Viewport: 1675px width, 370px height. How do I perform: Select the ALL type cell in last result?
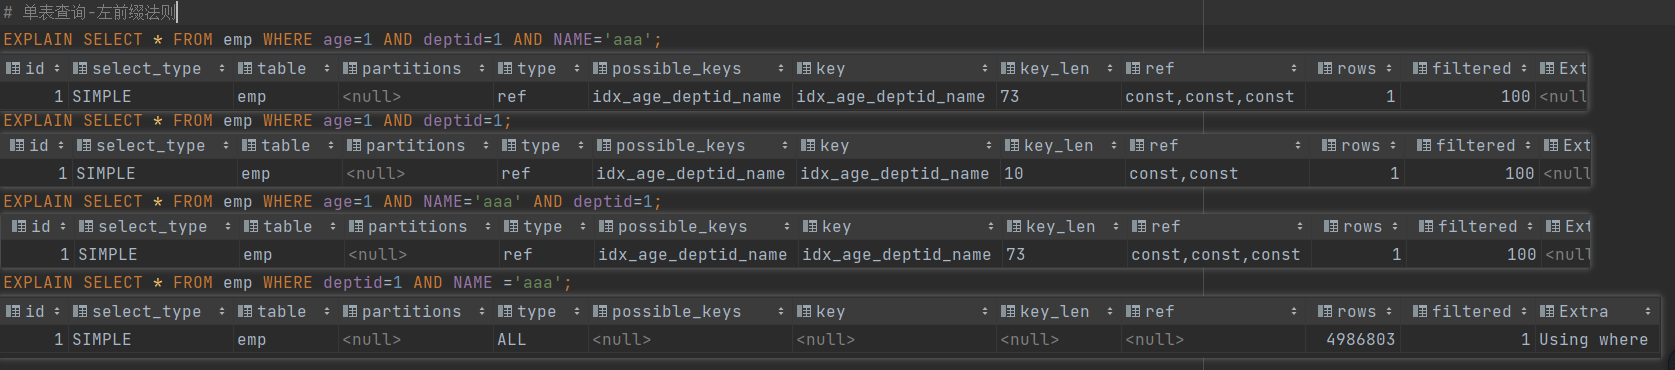540,340
